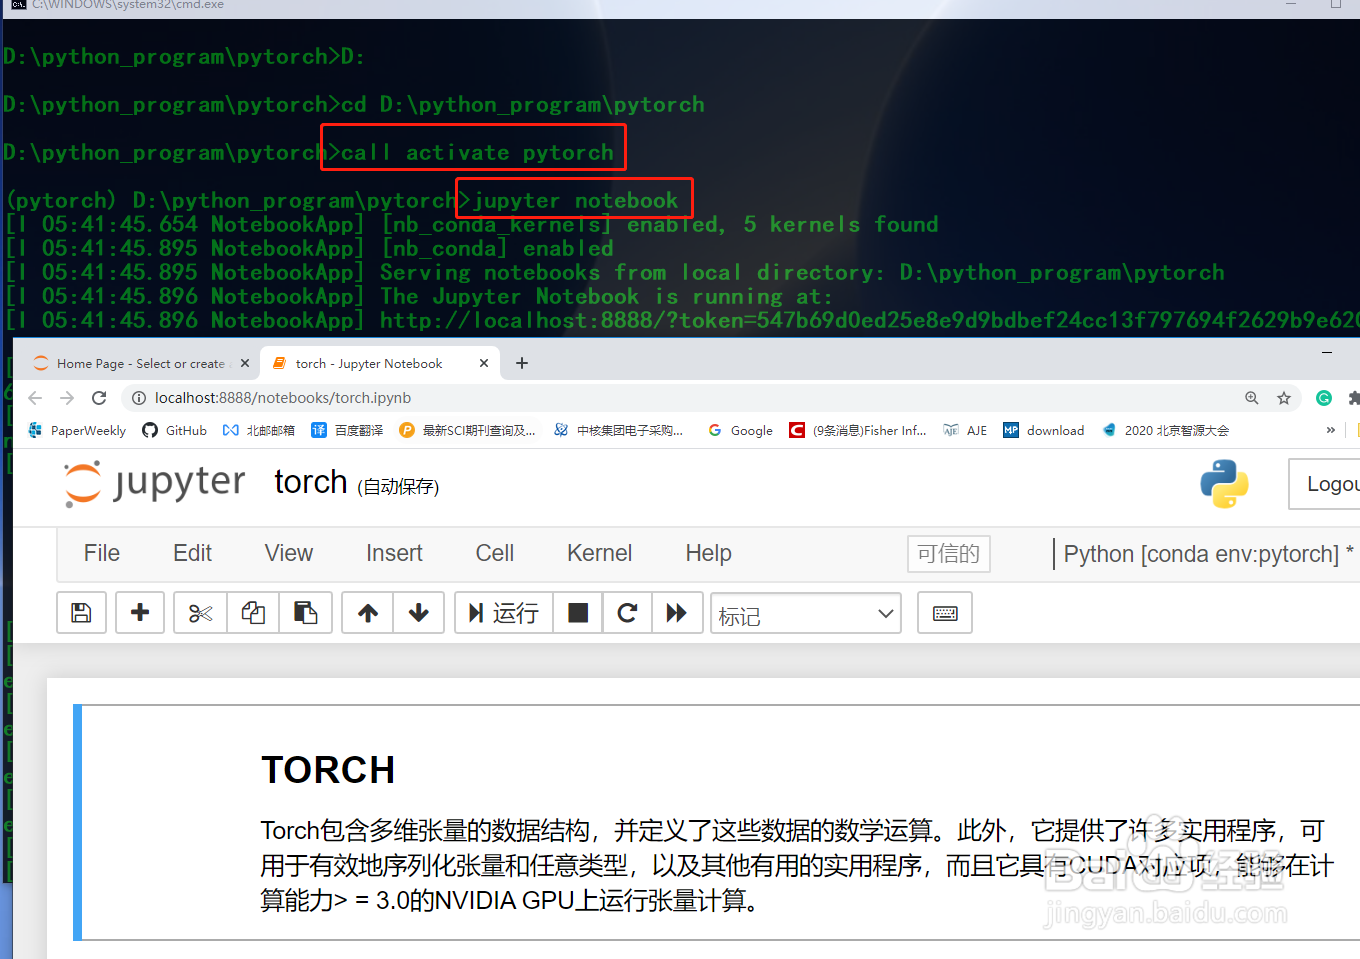Screen dimensions: 1360x959
Task: Open the Insert menu in Jupyter
Action: pyautogui.click(x=394, y=553)
